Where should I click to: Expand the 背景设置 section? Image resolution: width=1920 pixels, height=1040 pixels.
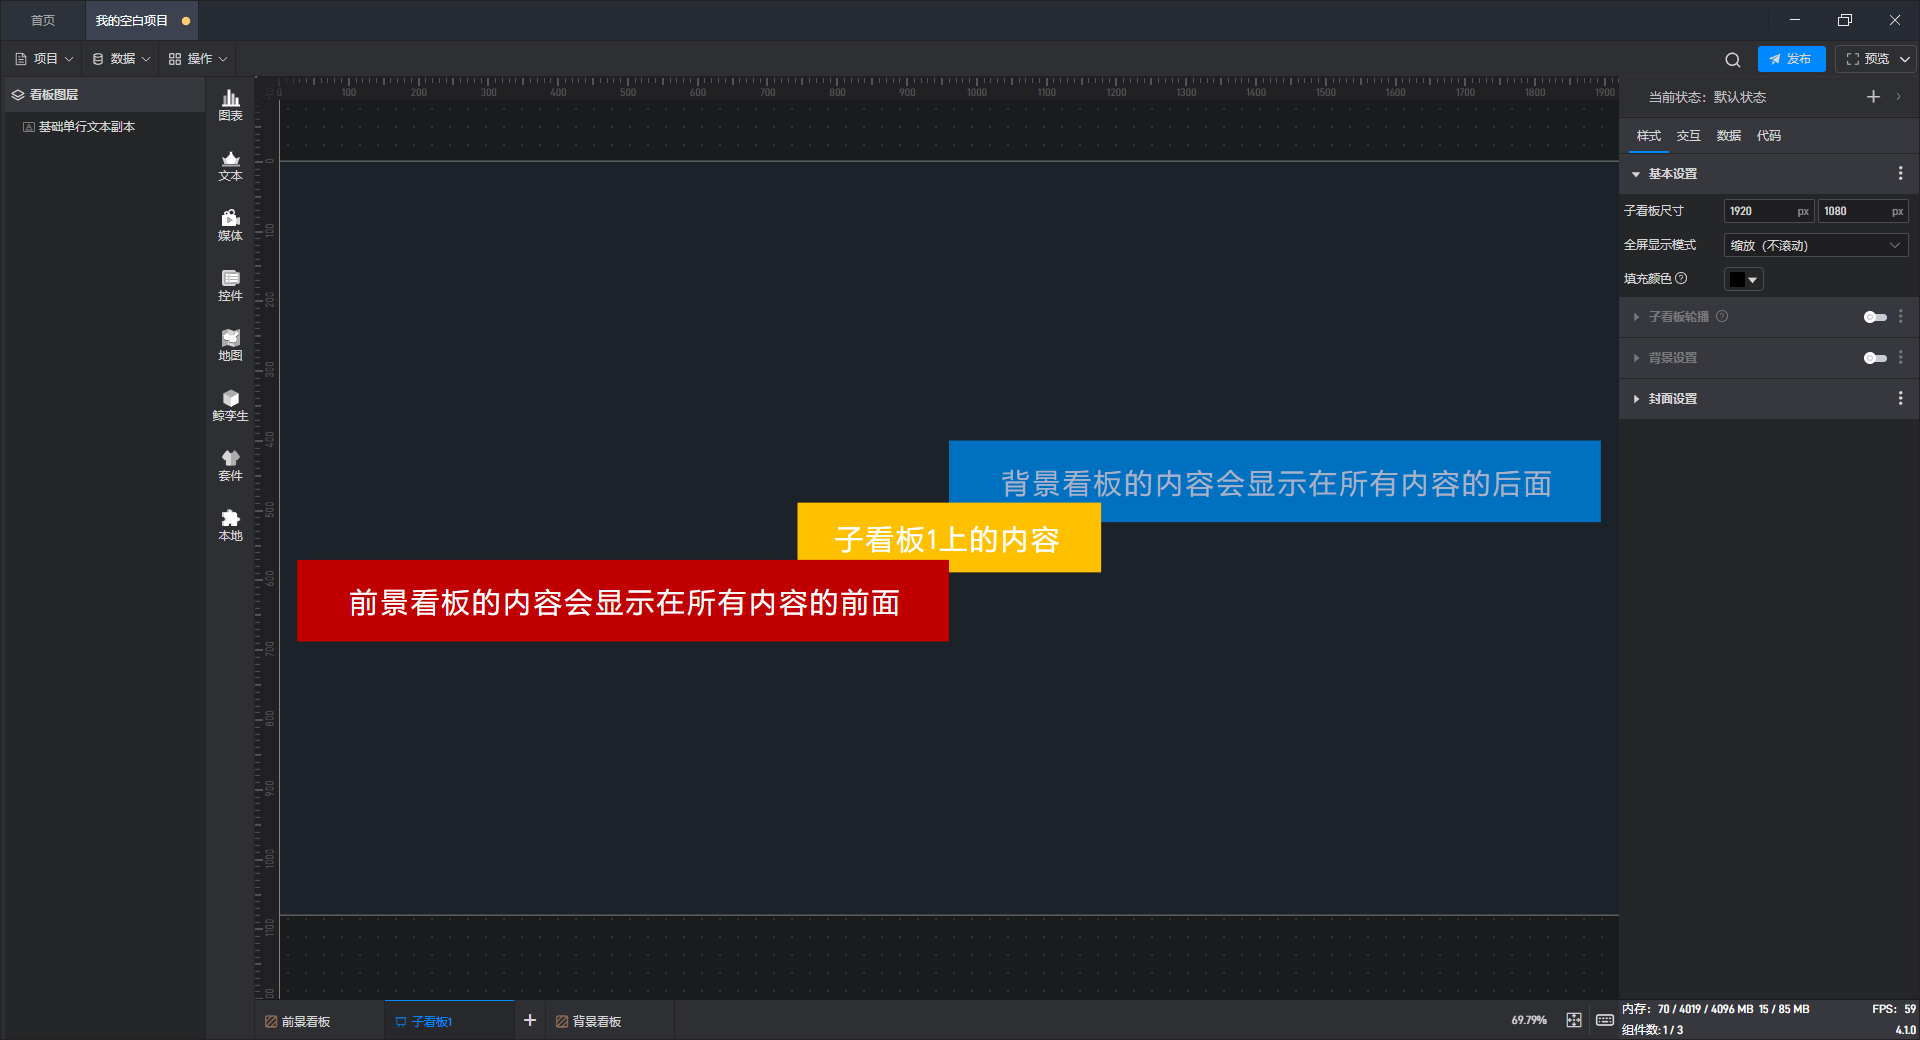(1636, 358)
